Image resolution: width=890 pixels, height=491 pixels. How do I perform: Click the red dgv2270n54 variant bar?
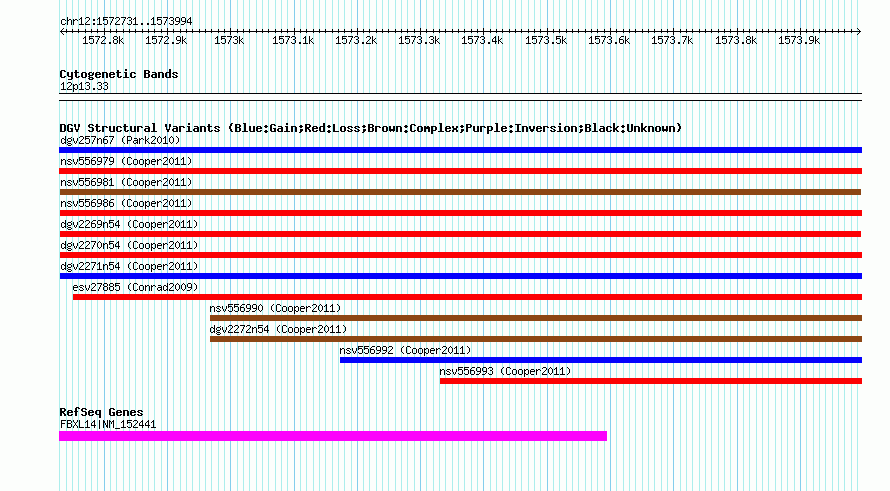pyautogui.click(x=460, y=255)
